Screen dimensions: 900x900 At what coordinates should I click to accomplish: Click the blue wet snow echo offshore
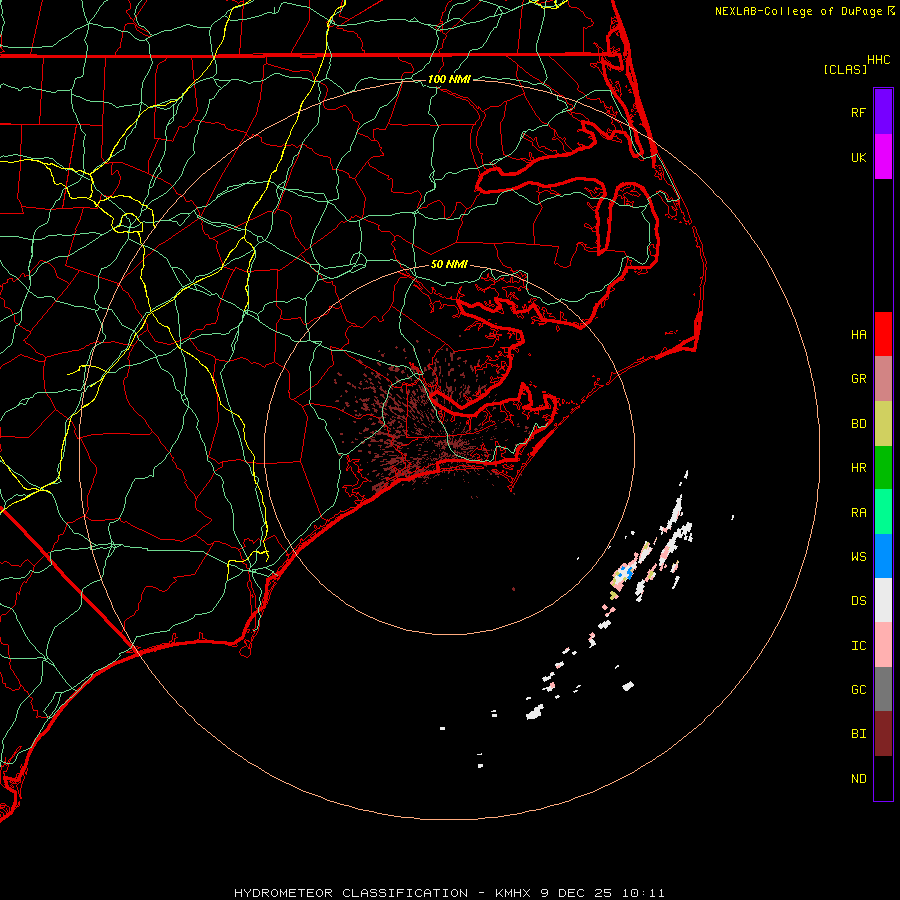pos(625,572)
